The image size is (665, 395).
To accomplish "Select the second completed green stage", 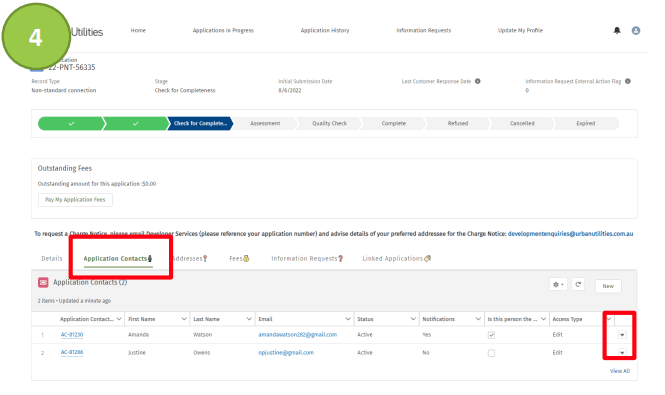I will pyautogui.click(x=136, y=123).
